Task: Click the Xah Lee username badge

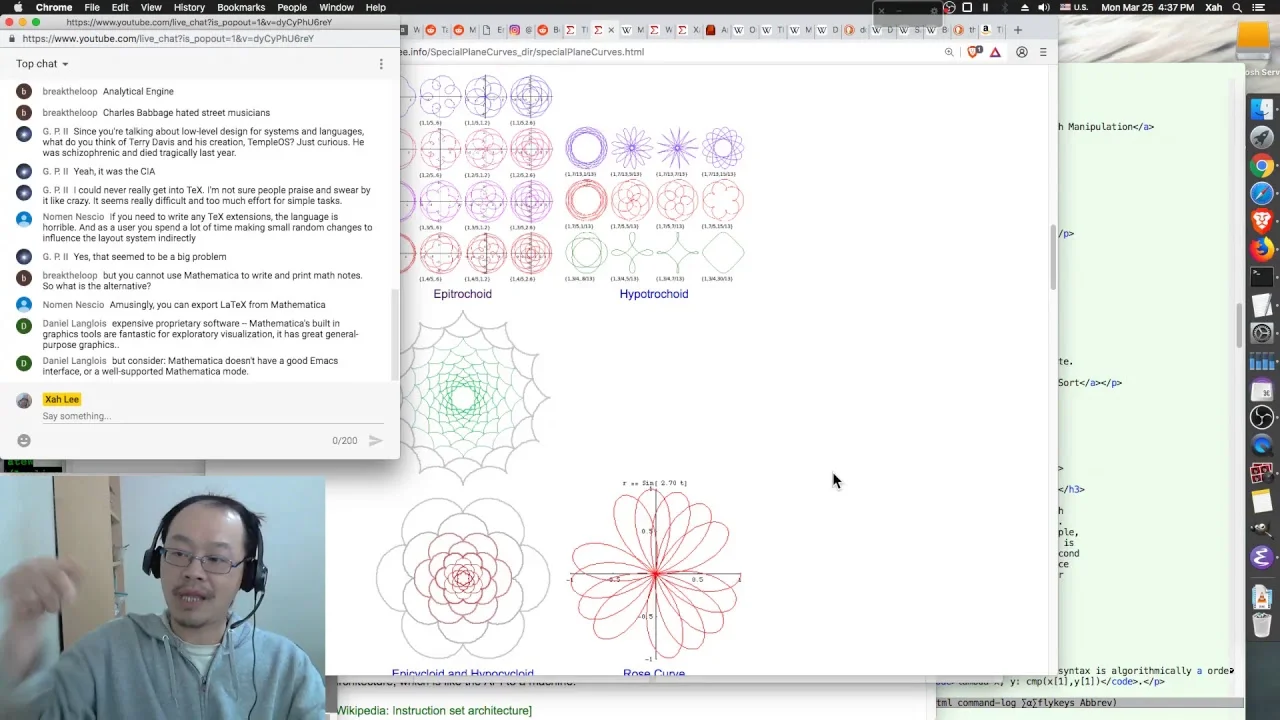Action: 62,399
